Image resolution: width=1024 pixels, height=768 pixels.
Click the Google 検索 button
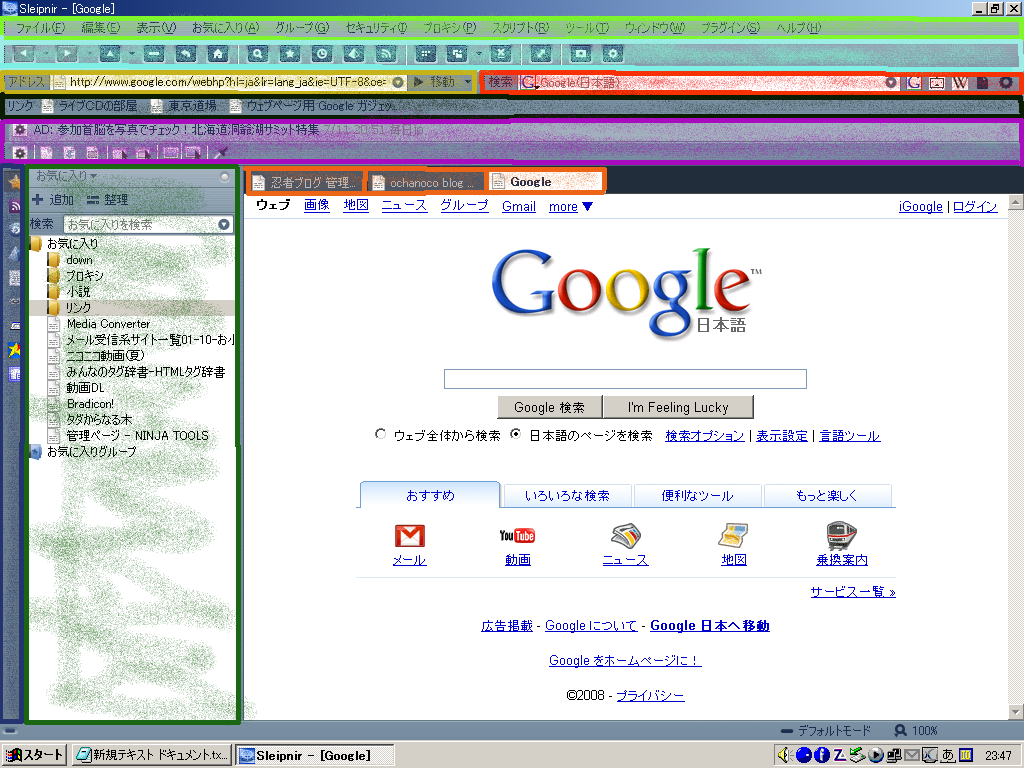(549, 408)
